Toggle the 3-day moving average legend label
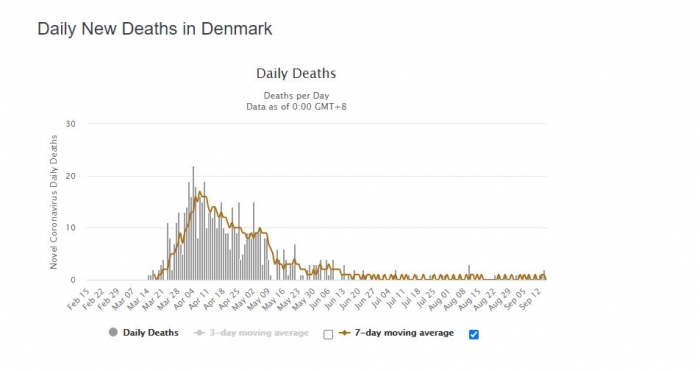Viewport: 700px width, 371px height. coord(259,333)
